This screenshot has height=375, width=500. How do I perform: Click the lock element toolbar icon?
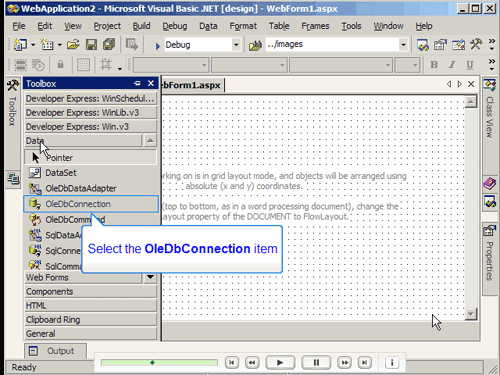pyautogui.click(x=60, y=64)
